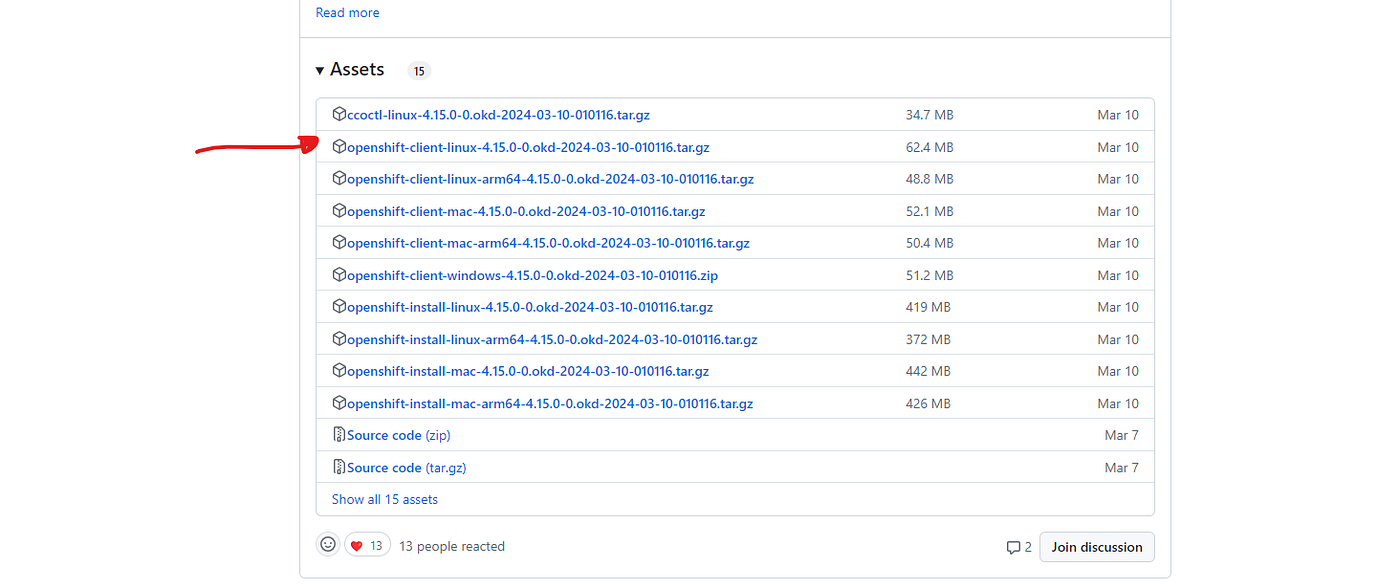Click the 13 people reacted text
This screenshot has height=587, width=1400.
coord(452,546)
